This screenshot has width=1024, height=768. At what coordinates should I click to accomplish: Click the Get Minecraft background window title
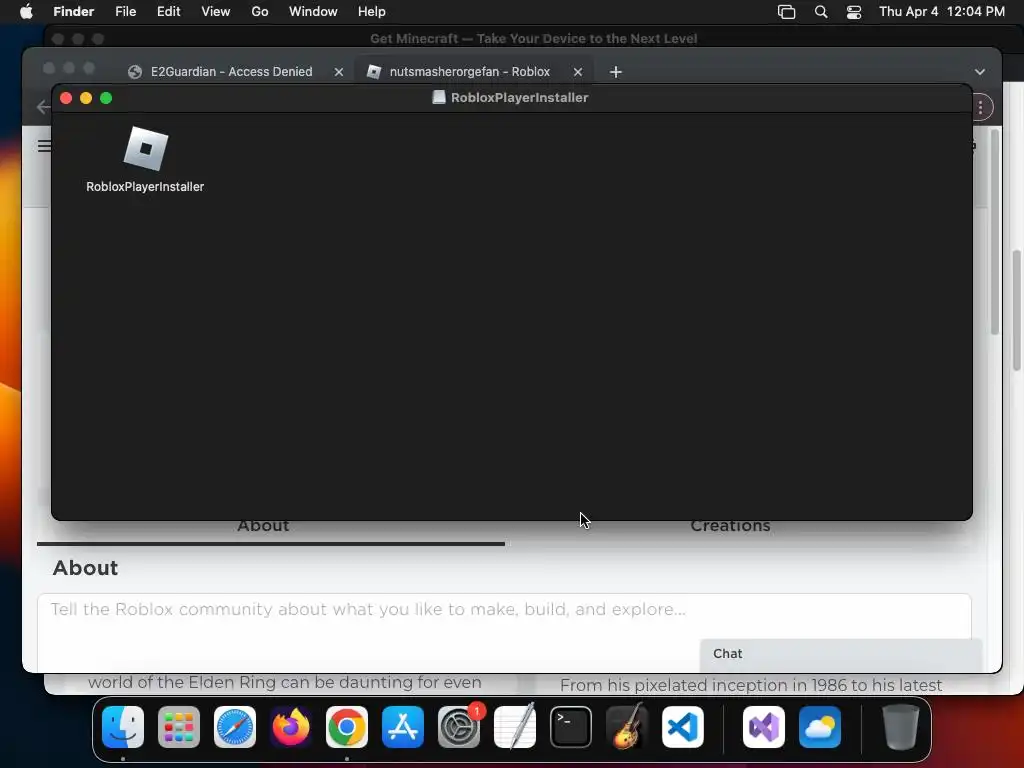coord(534,39)
